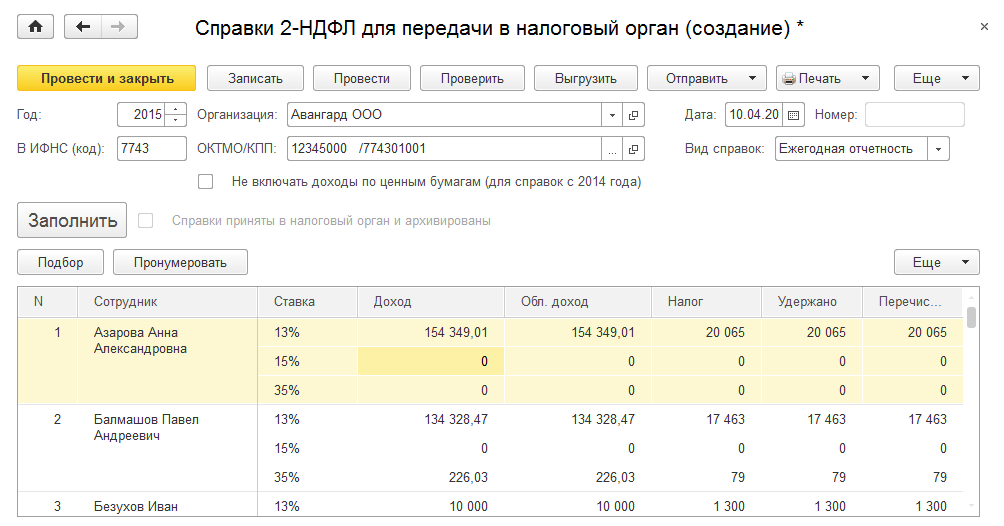Click the Ставка column header
The width and height of the screenshot is (1004, 526).
point(307,302)
